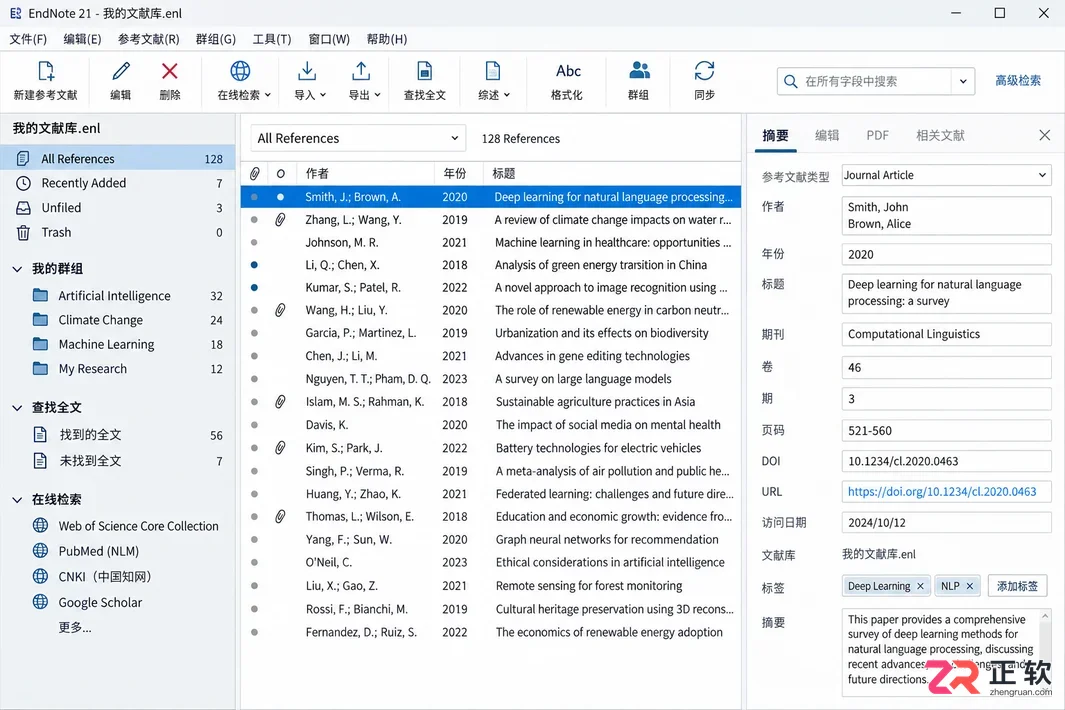The height and width of the screenshot is (710, 1065).
Task: Click the 高级检索 advanced search link
Action: [1017, 81]
